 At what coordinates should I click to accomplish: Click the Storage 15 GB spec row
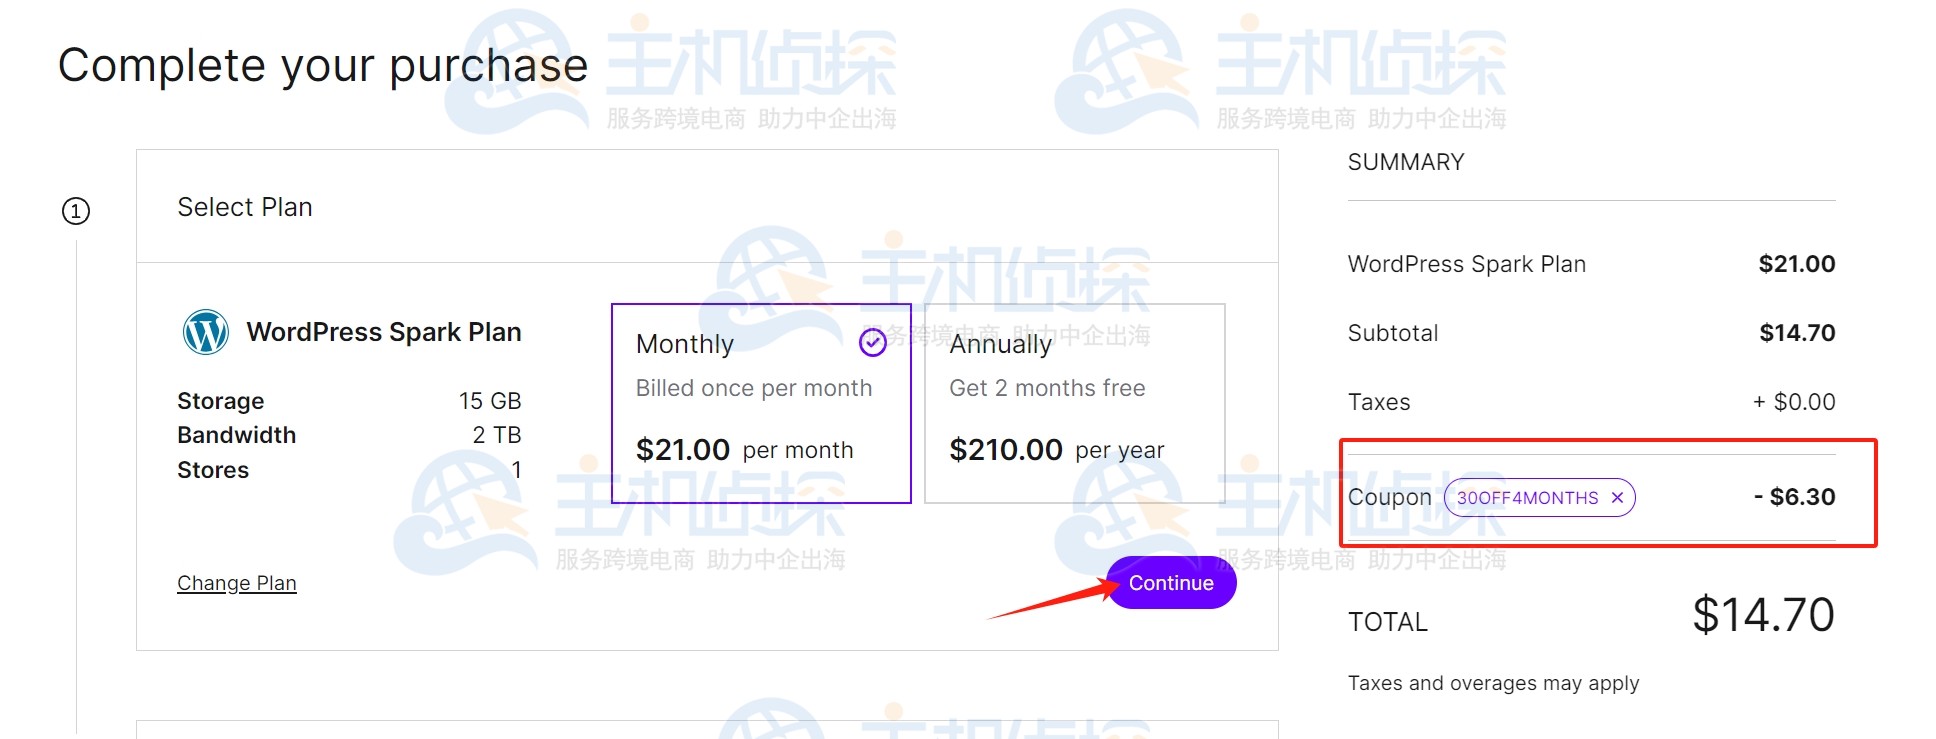(x=349, y=400)
